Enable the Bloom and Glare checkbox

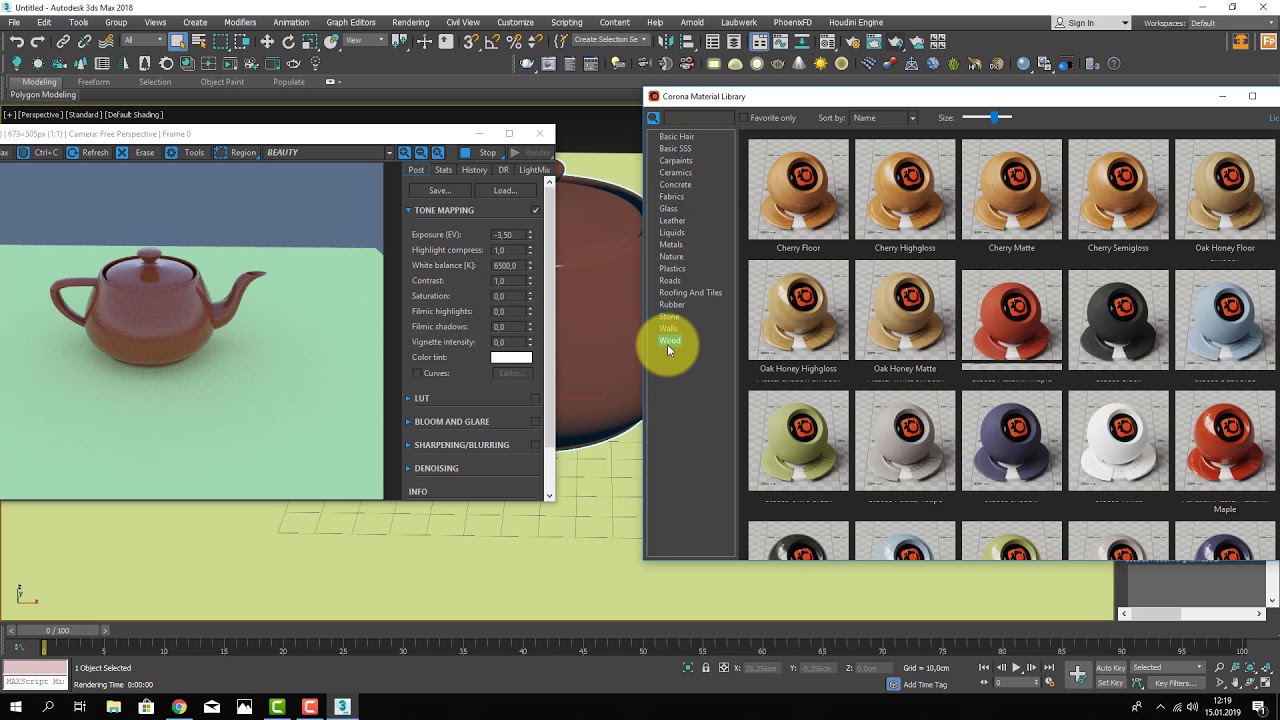[536, 422]
